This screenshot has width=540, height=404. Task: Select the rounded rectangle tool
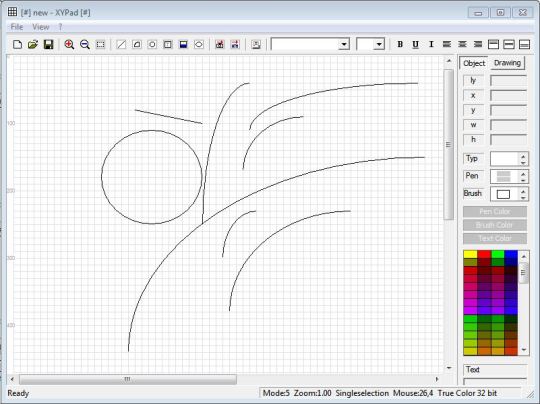point(152,44)
